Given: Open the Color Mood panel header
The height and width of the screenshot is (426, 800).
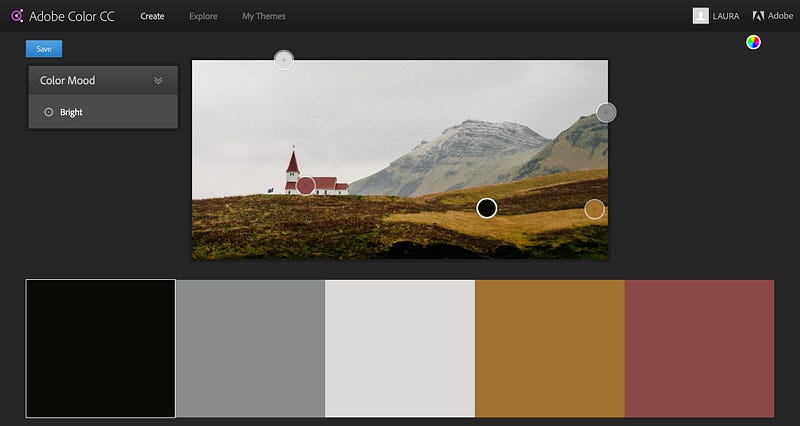Looking at the screenshot, I should (x=103, y=81).
